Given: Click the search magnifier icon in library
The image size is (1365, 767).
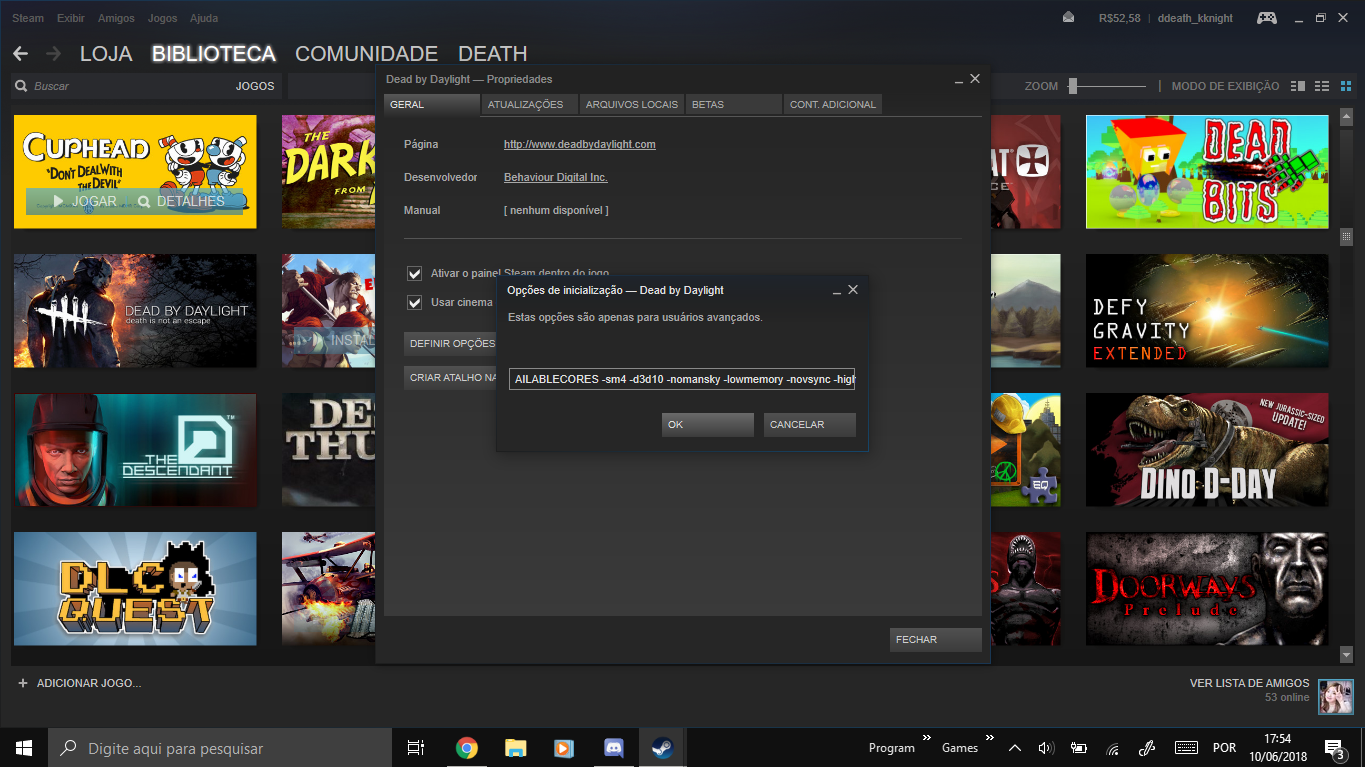Looking at the screenshot, I should click(21, 86).
